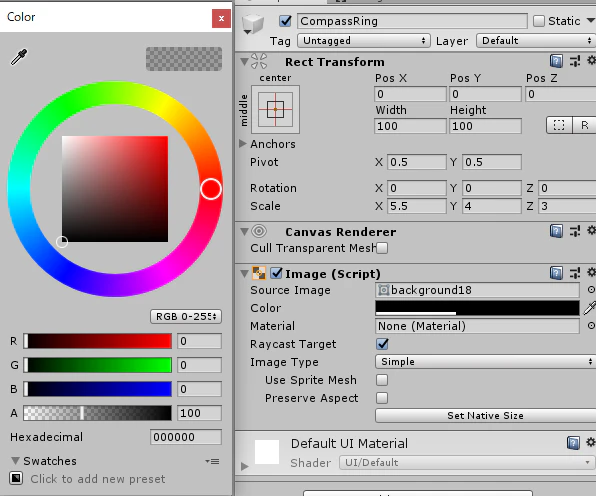596x496 pixels.
Task: Click Image script component icon
Action: [x=259, y=273]
